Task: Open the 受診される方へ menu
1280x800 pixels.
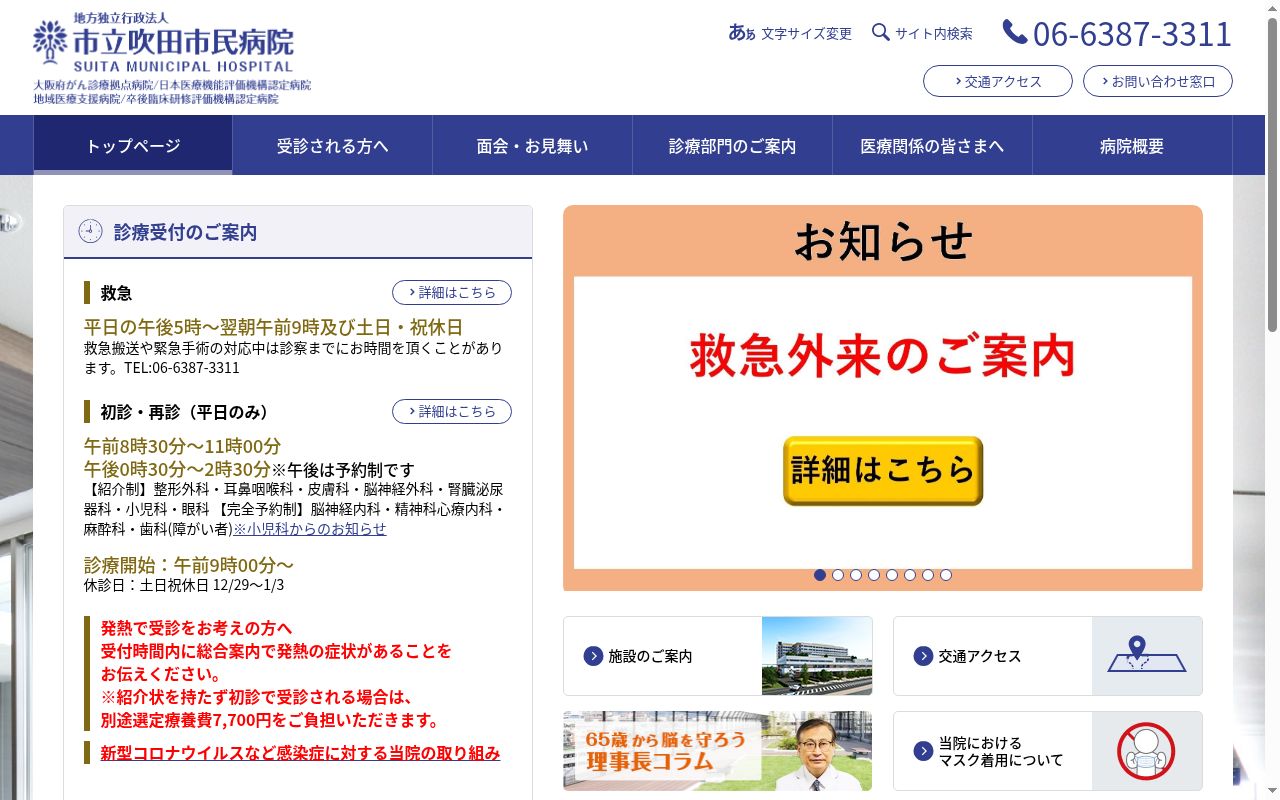Action: pyautogui.click(x=333, y=145)
